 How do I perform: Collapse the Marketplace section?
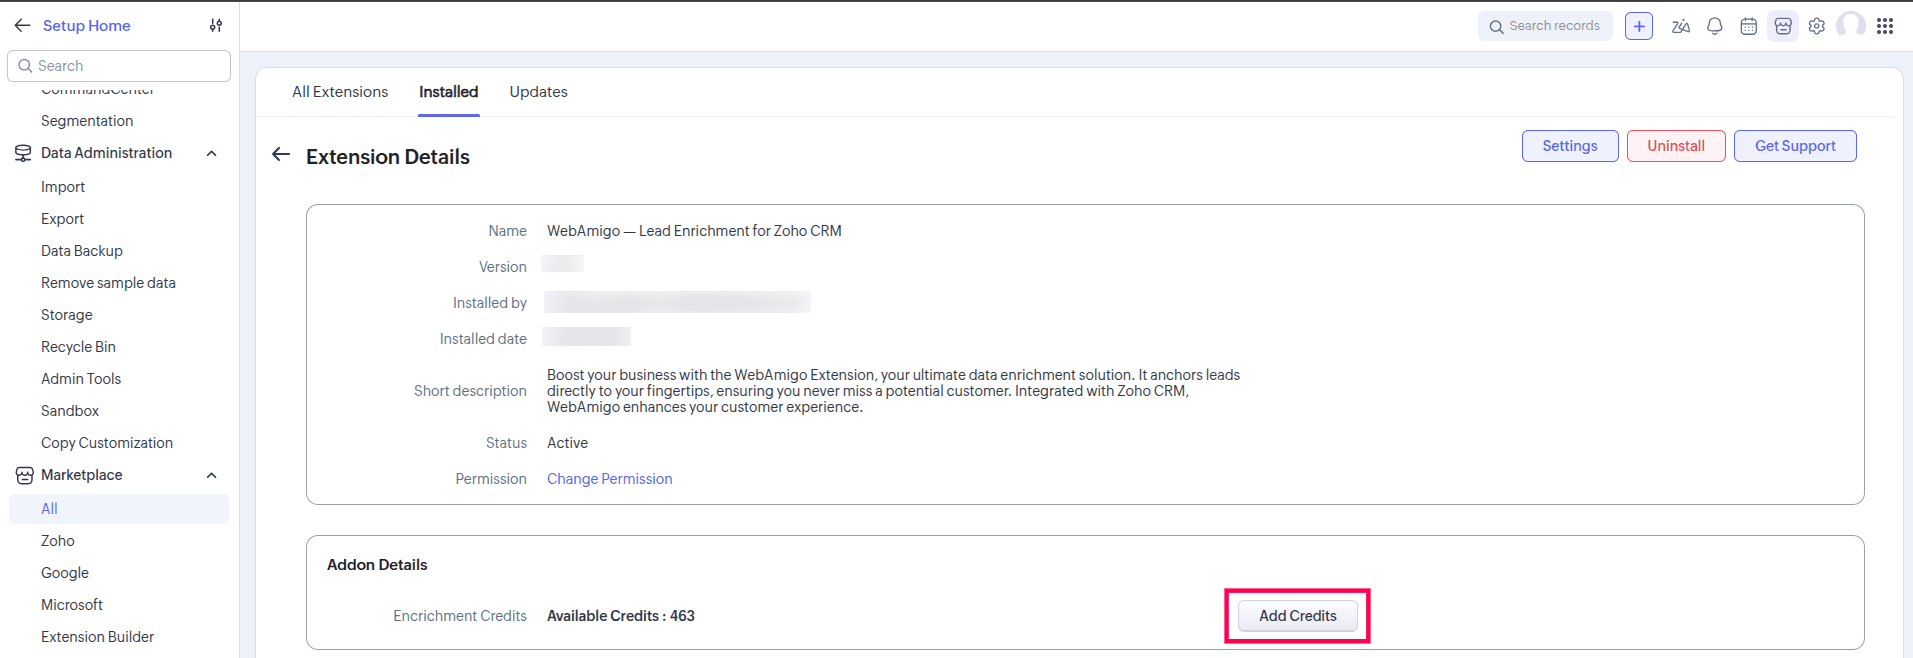211,475
